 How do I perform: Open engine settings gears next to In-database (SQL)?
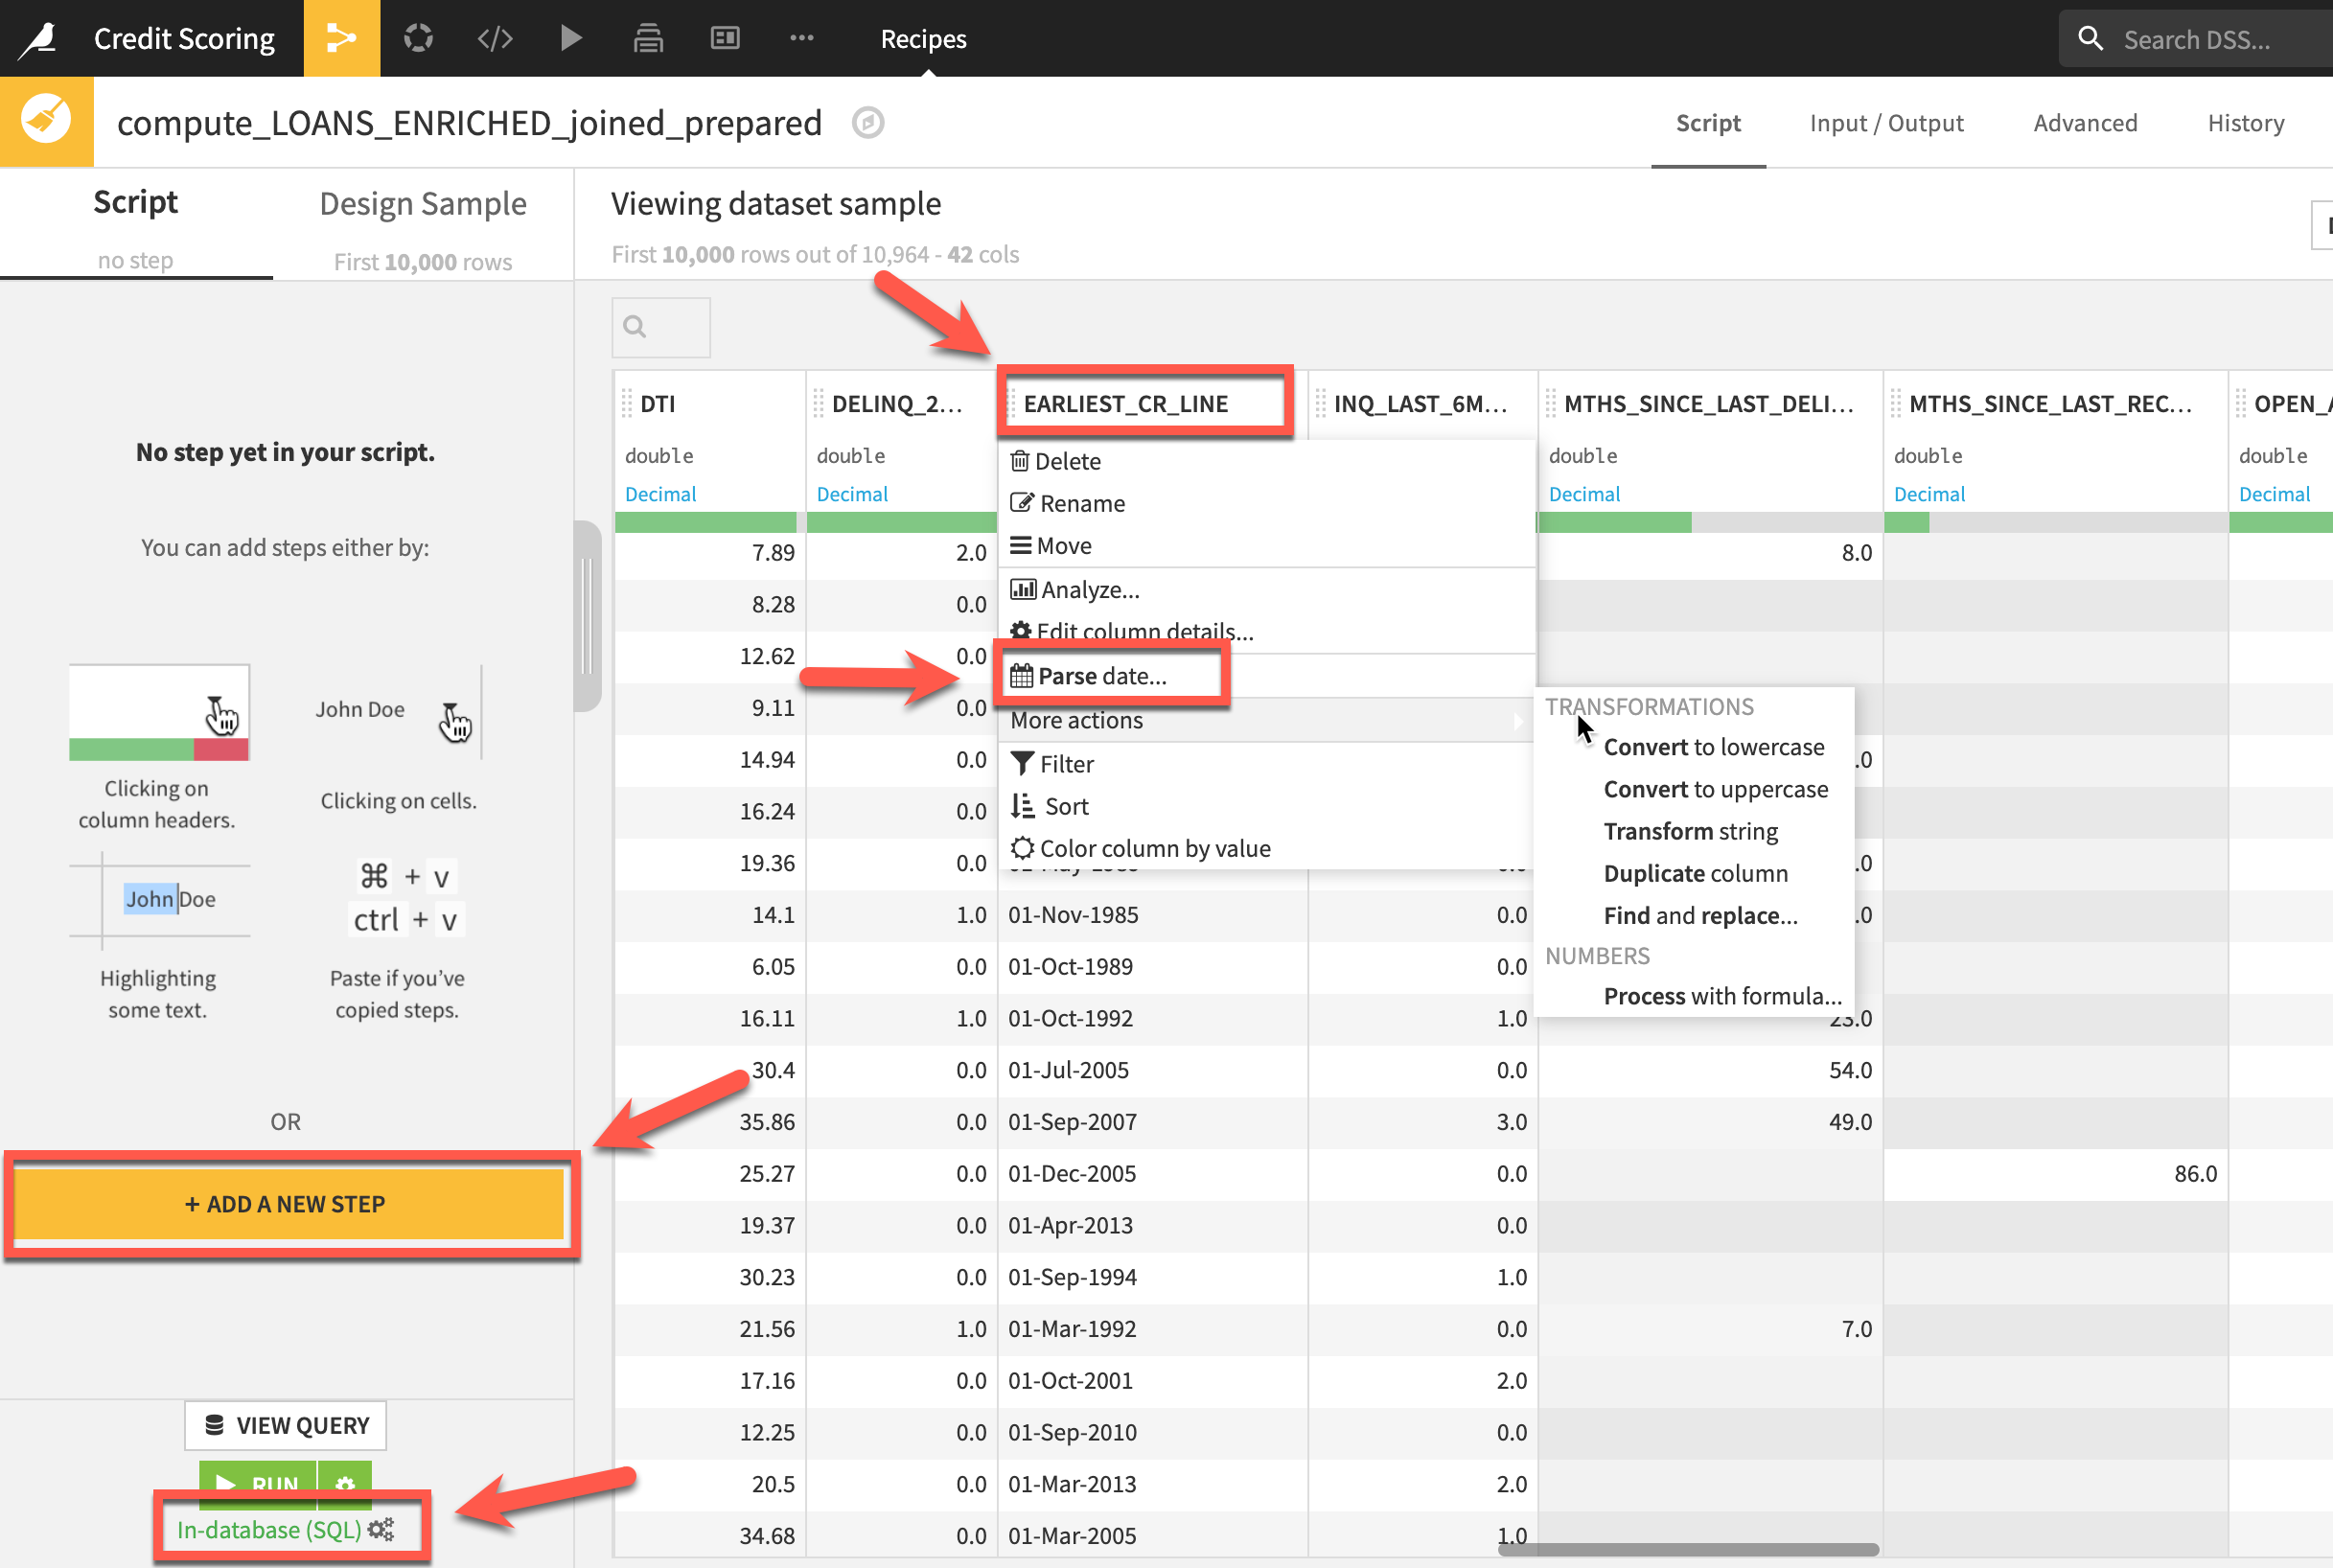pyautogui.click(x=381, y=1529)
